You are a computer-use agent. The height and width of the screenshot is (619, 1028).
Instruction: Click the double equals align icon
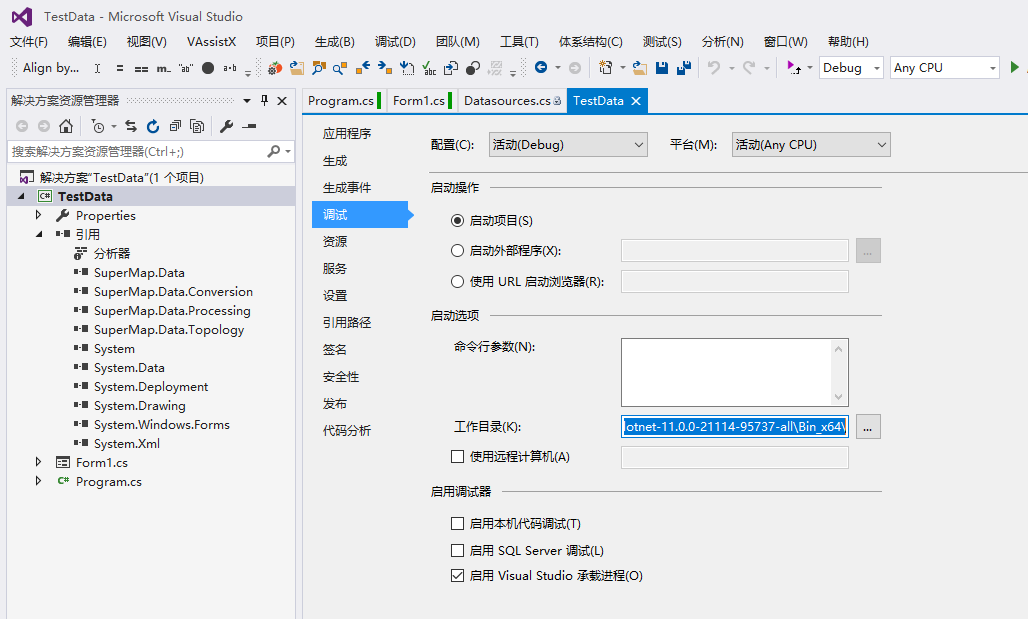click(141, 68)
